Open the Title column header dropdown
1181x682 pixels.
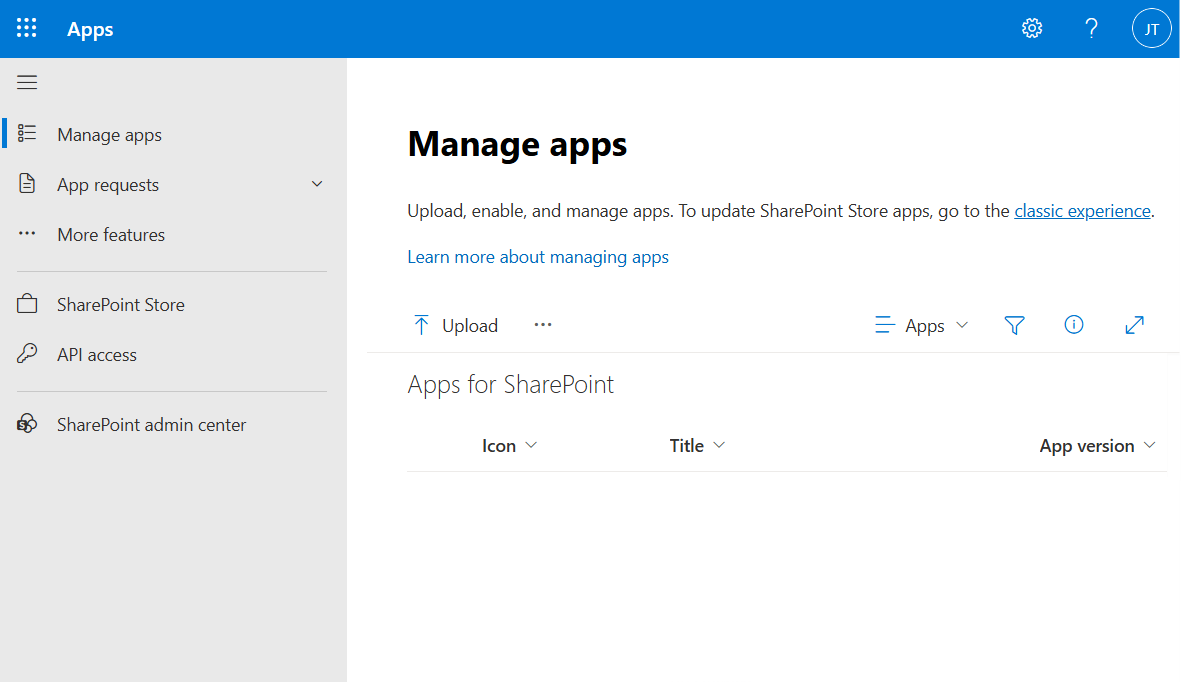click(x=697, y=446)
